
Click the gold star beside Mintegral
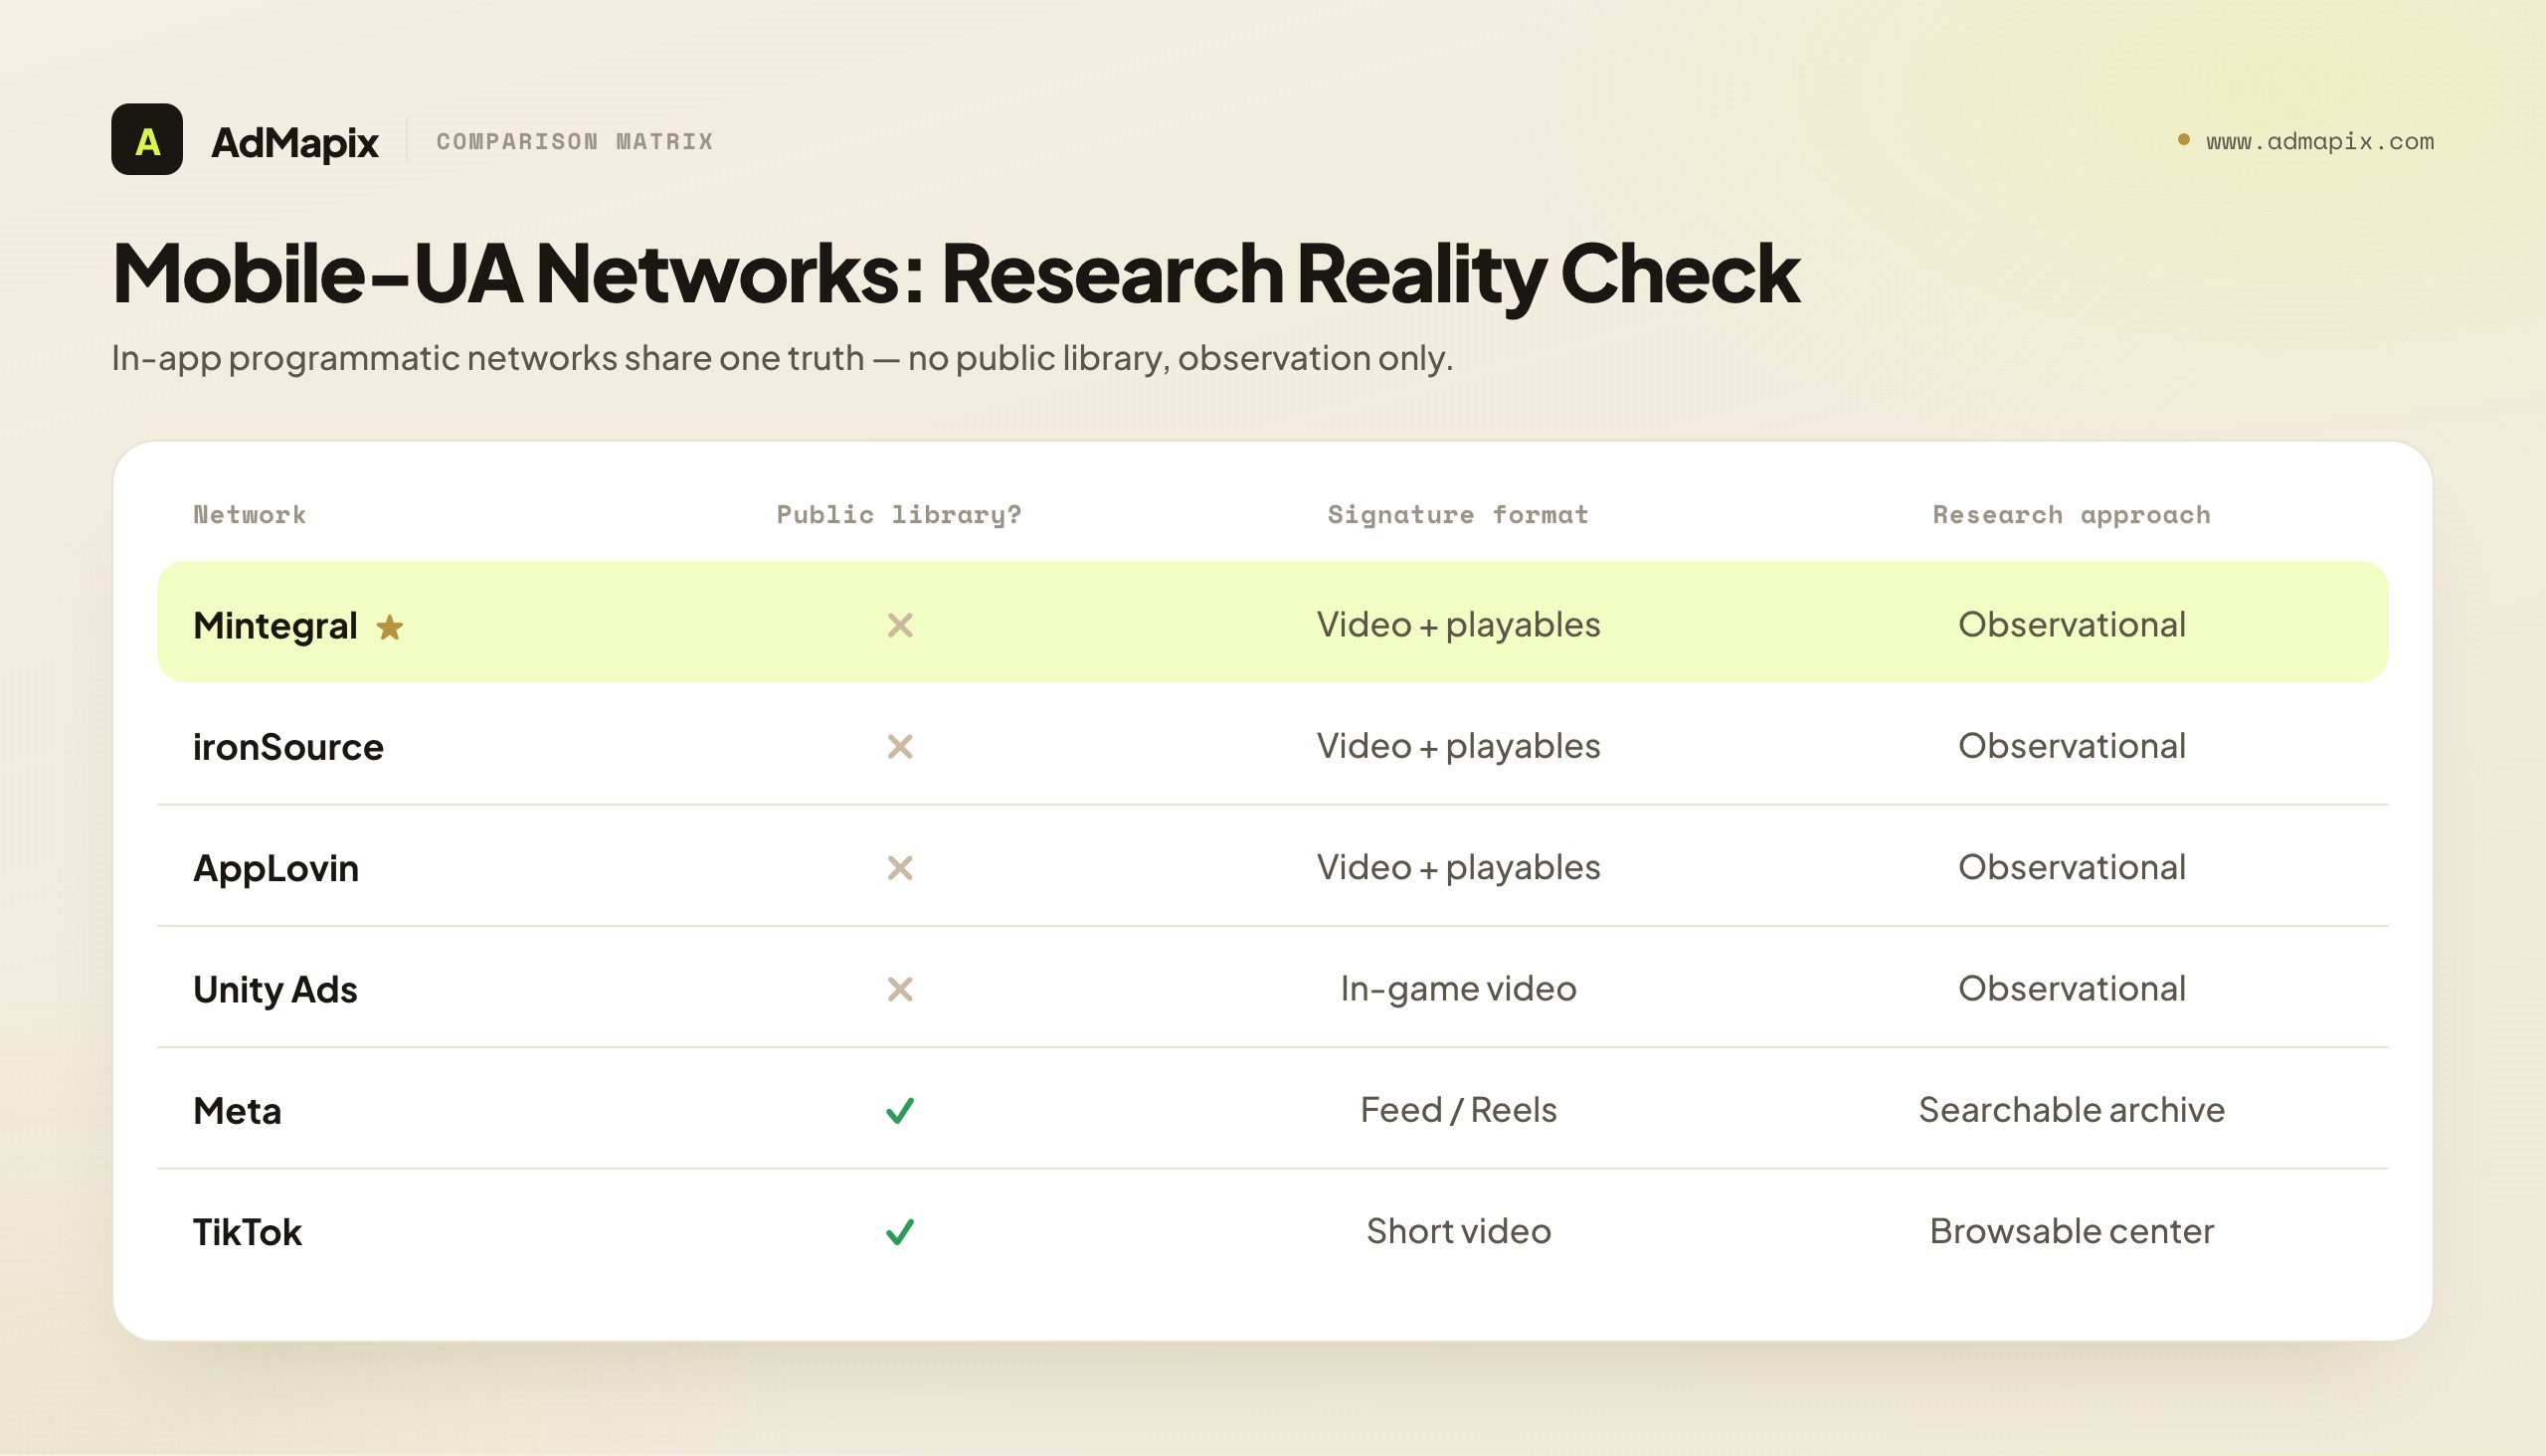pos(390,627)
